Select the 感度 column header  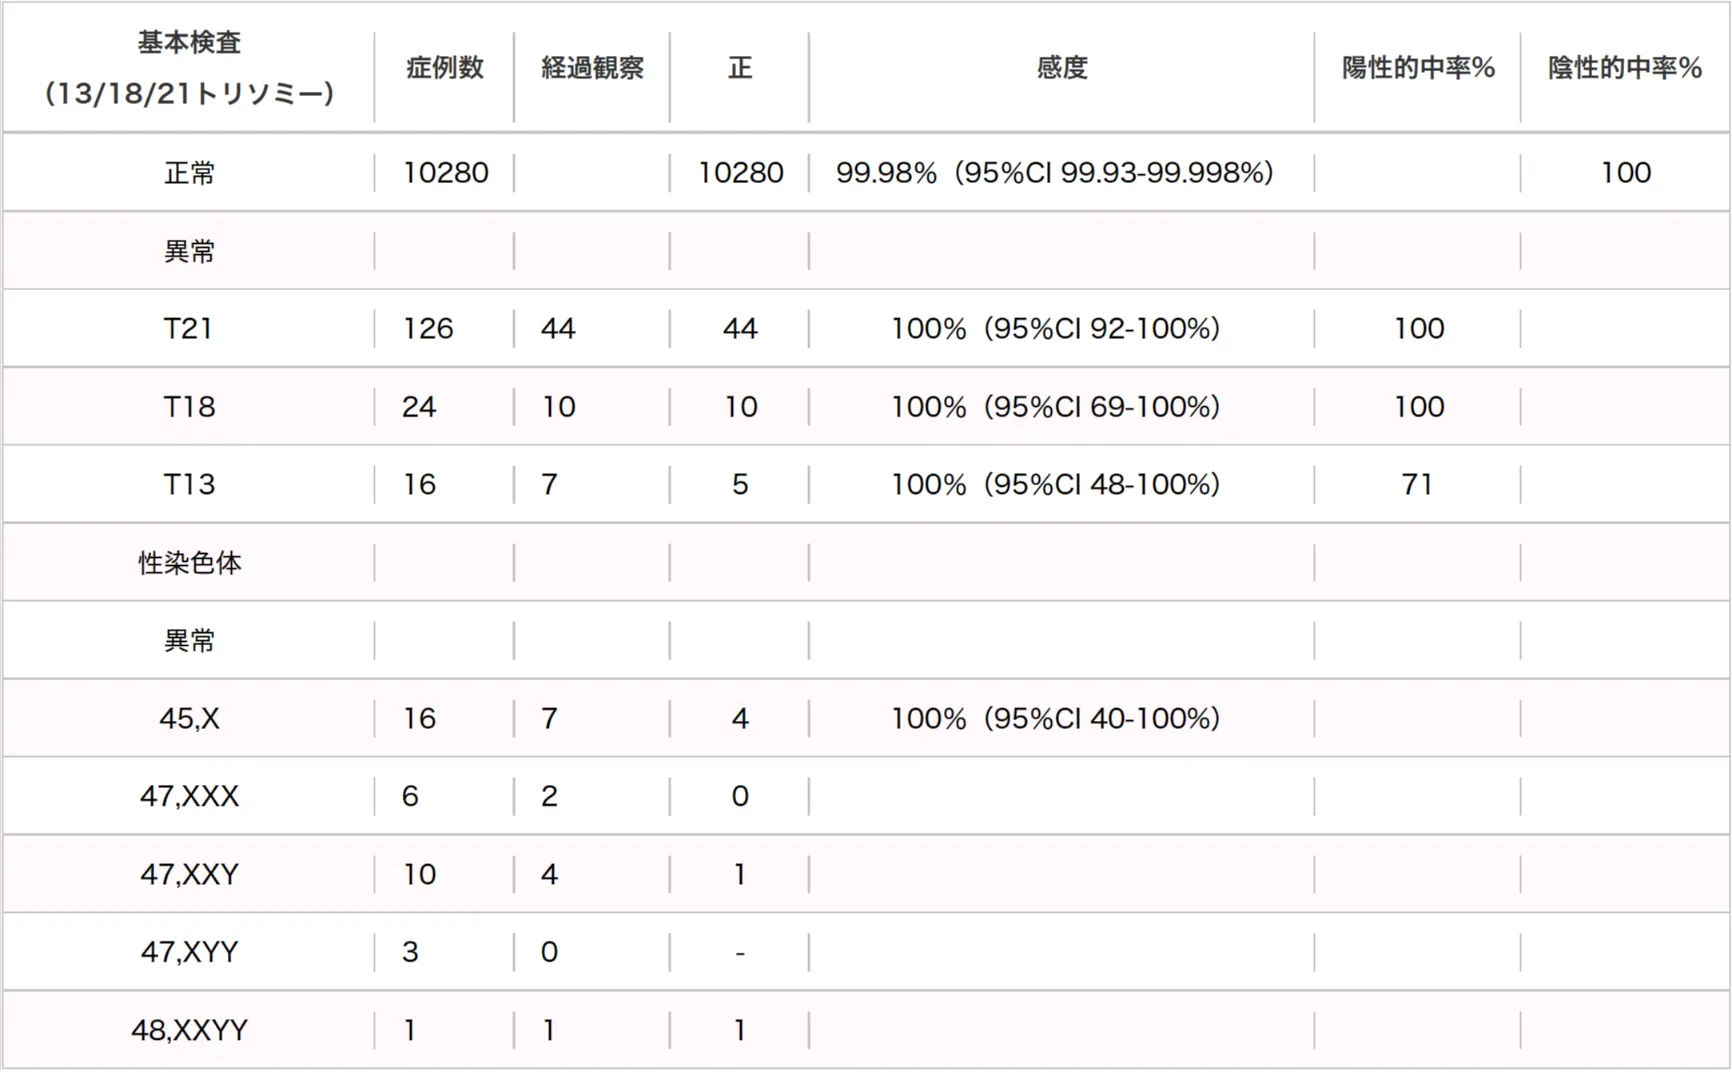point(1061,67)
